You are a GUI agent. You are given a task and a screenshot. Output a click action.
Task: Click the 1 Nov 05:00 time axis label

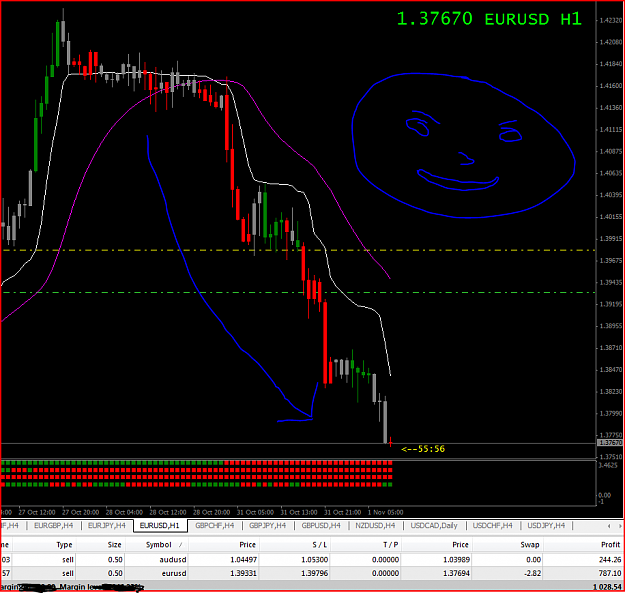(x=385, y=512)
